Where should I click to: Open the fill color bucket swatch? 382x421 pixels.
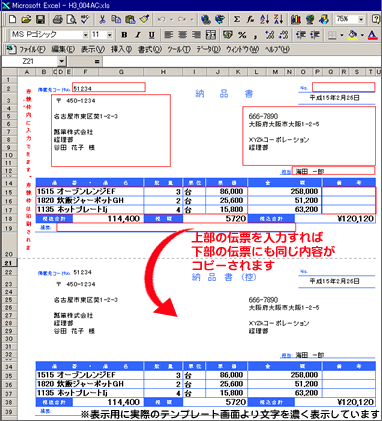(352, 35)
